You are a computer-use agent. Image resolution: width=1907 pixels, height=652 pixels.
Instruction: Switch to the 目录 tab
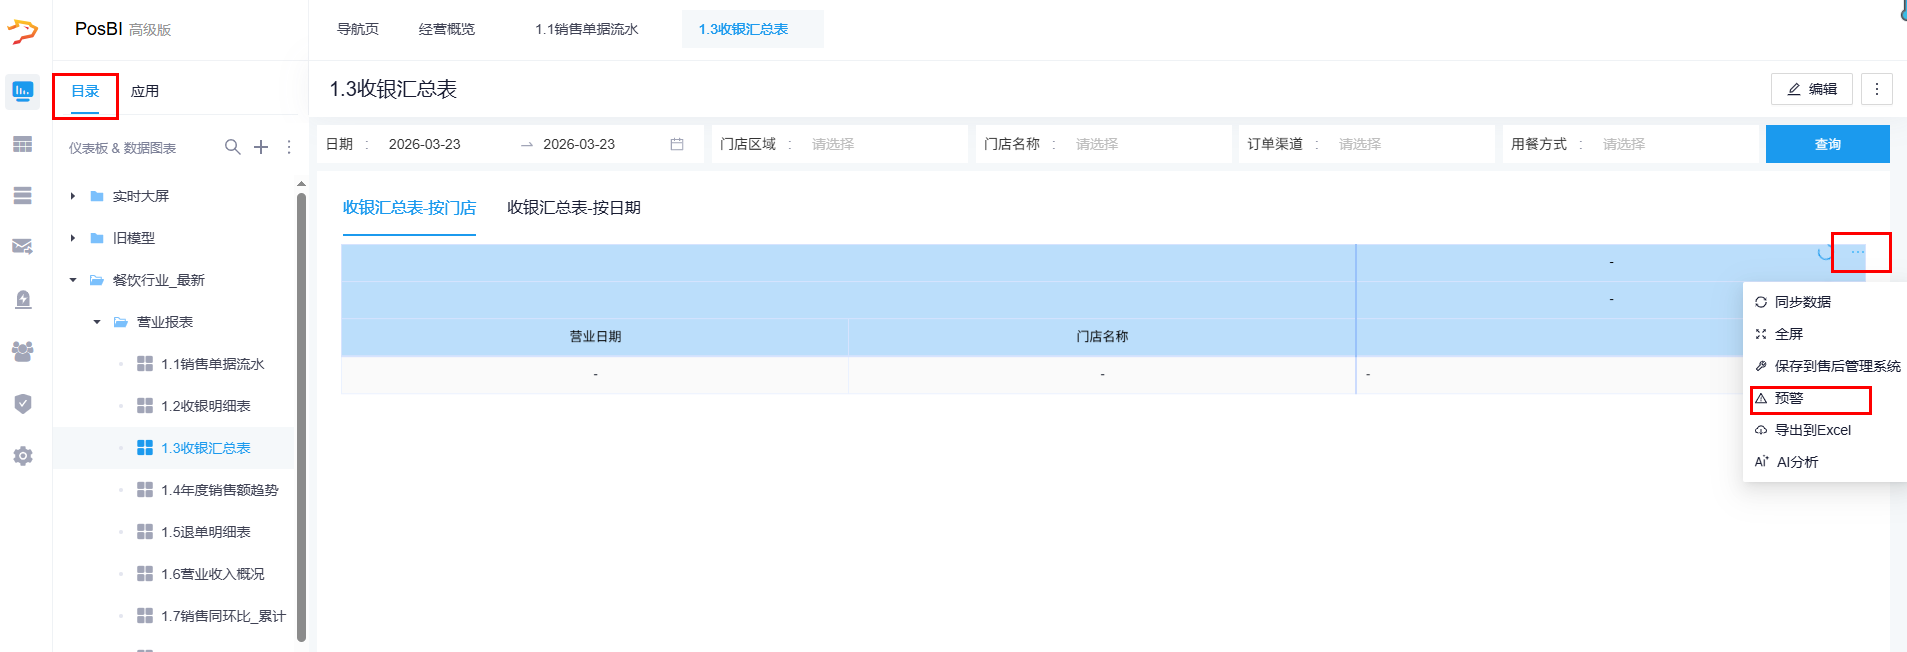coord(85,91)
